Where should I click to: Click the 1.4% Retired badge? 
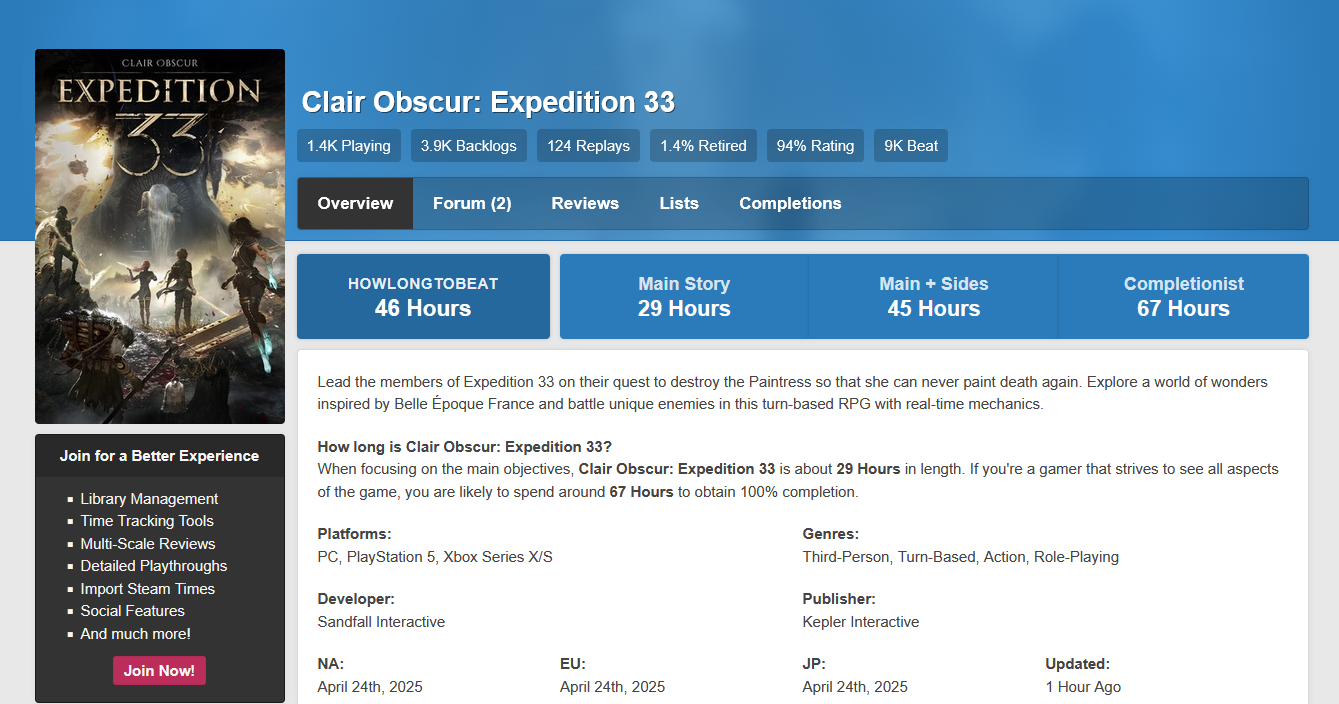tap(703, 146)
